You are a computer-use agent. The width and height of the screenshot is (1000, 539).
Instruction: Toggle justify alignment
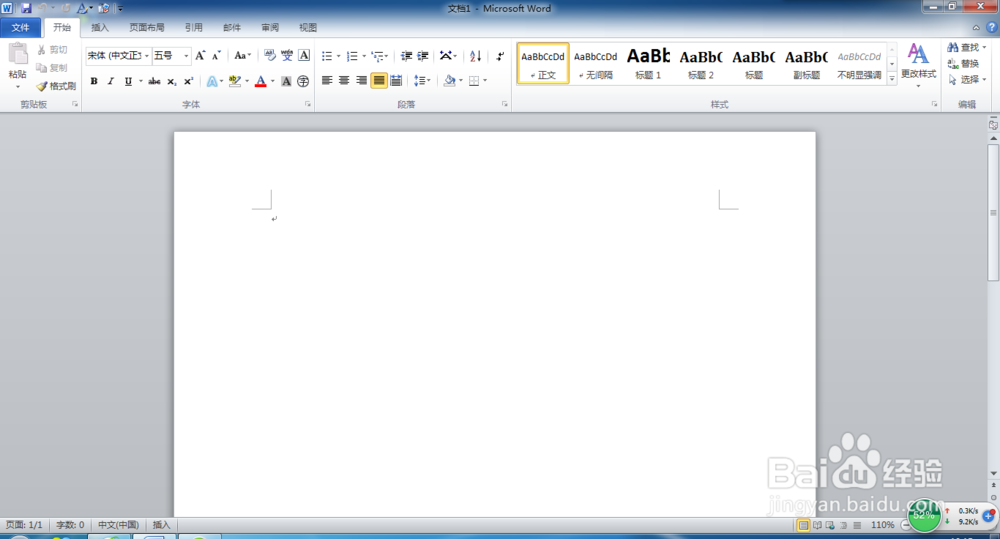coord(379,80)
